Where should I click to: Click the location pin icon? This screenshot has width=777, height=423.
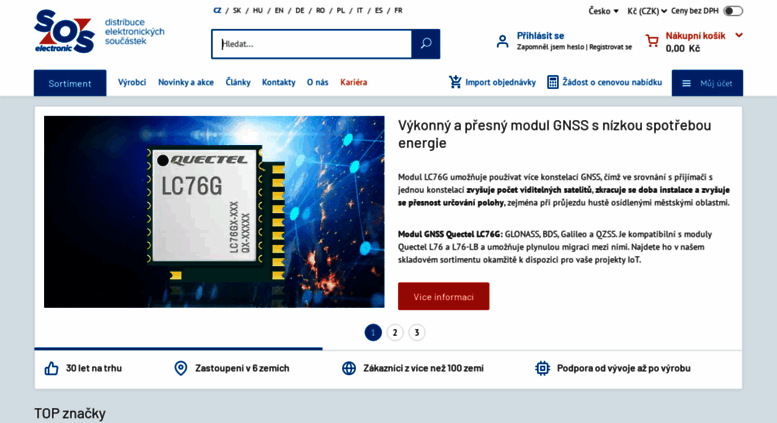coord(181,368)
